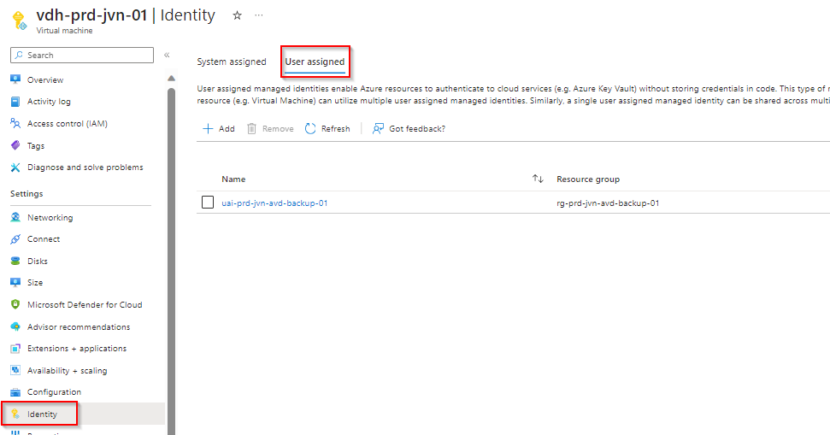Open the Size settings
The width and height of the screenshot is (830, 435).
coord(35,283)
